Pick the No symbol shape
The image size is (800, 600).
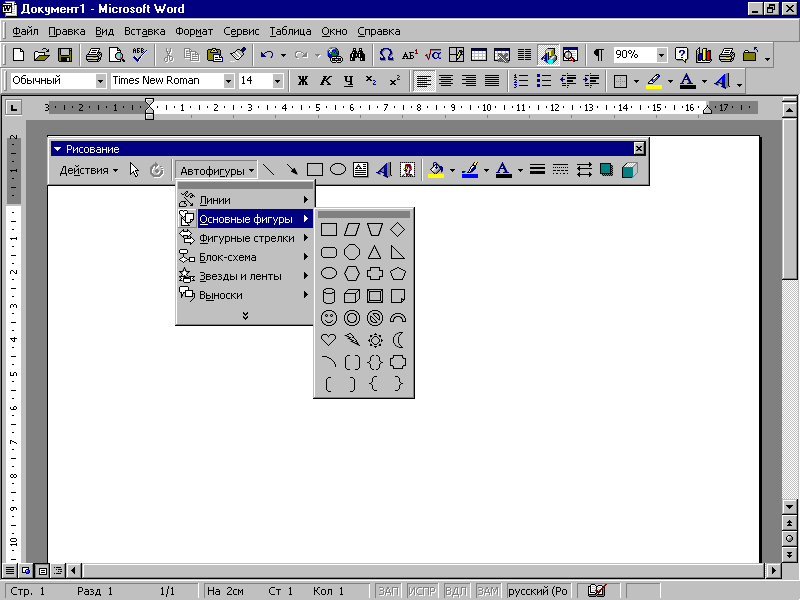tap(375, 318)
